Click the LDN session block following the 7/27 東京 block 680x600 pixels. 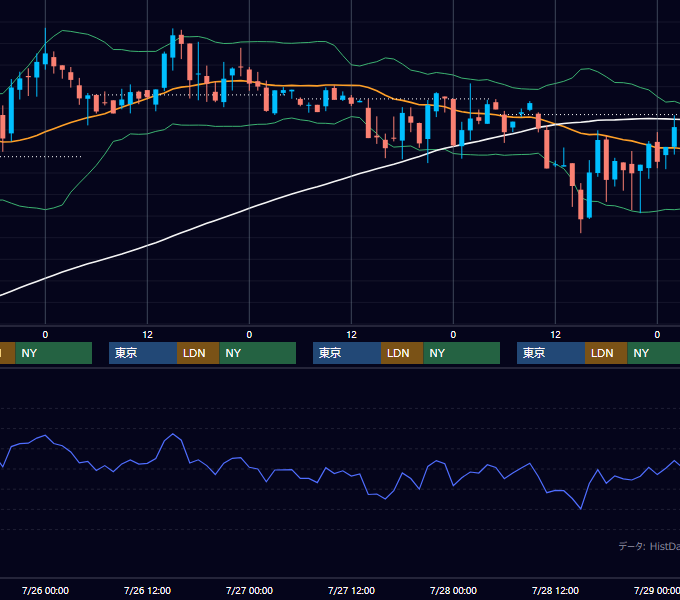(402, 353)
